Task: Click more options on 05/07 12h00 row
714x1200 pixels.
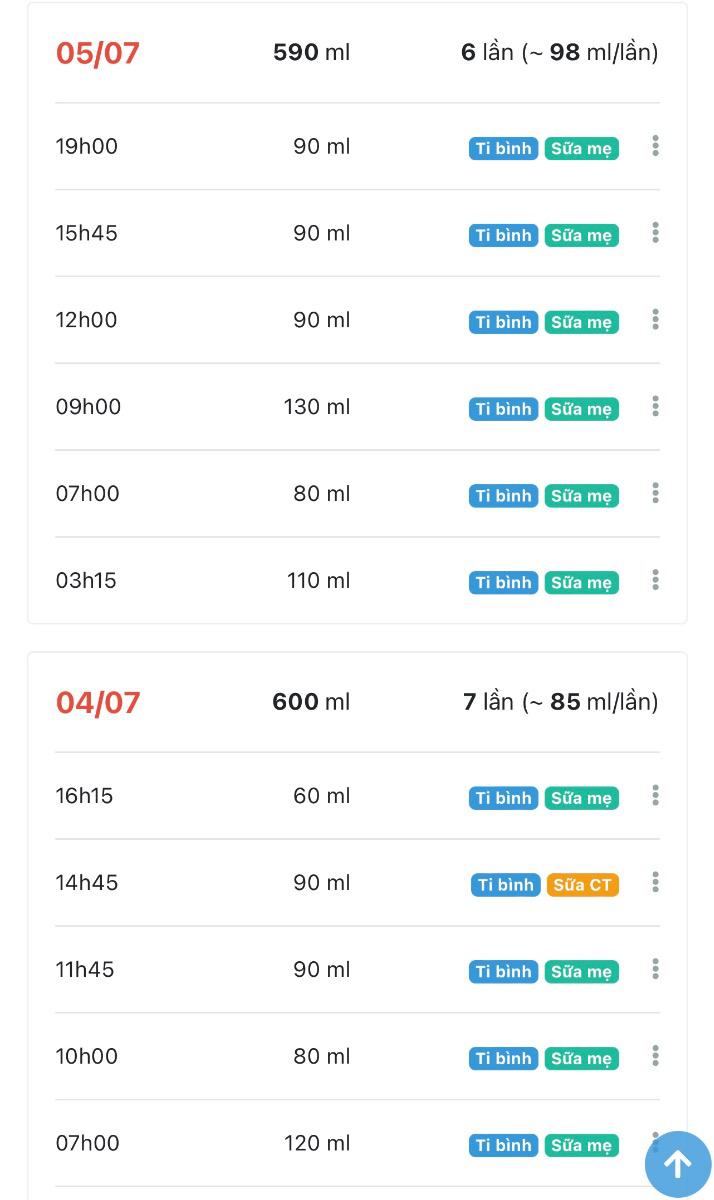Action: click(655, 320)
